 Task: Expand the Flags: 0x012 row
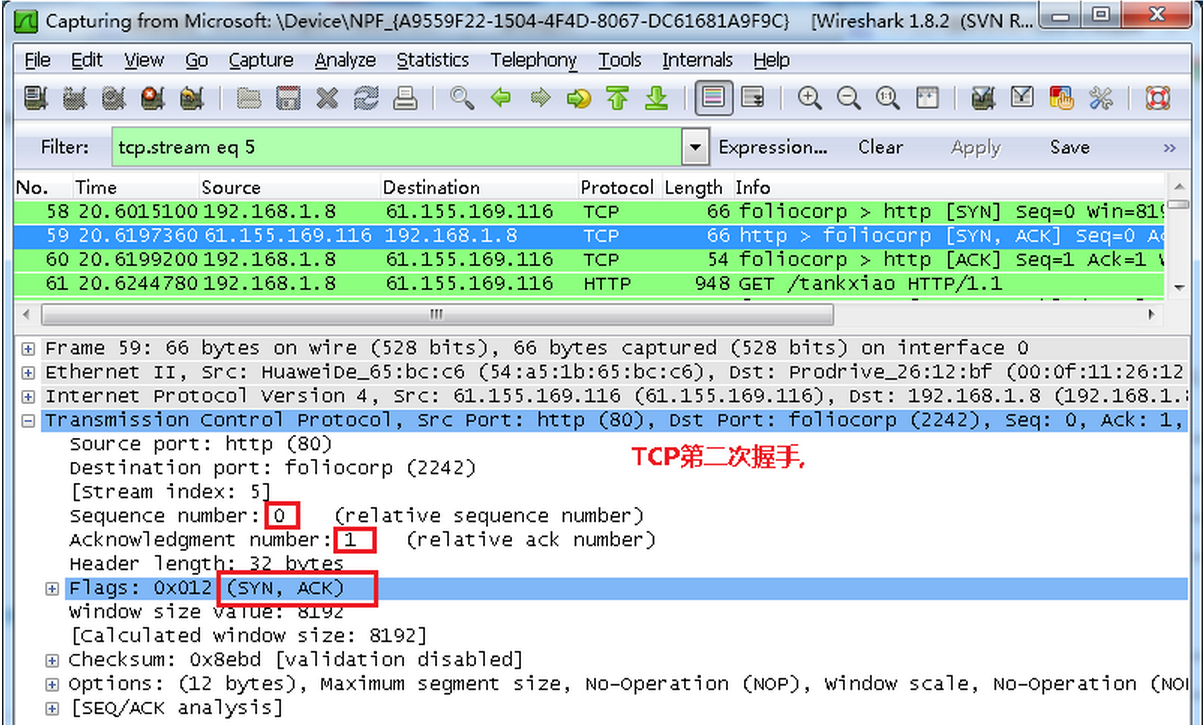tap(52, 588)
